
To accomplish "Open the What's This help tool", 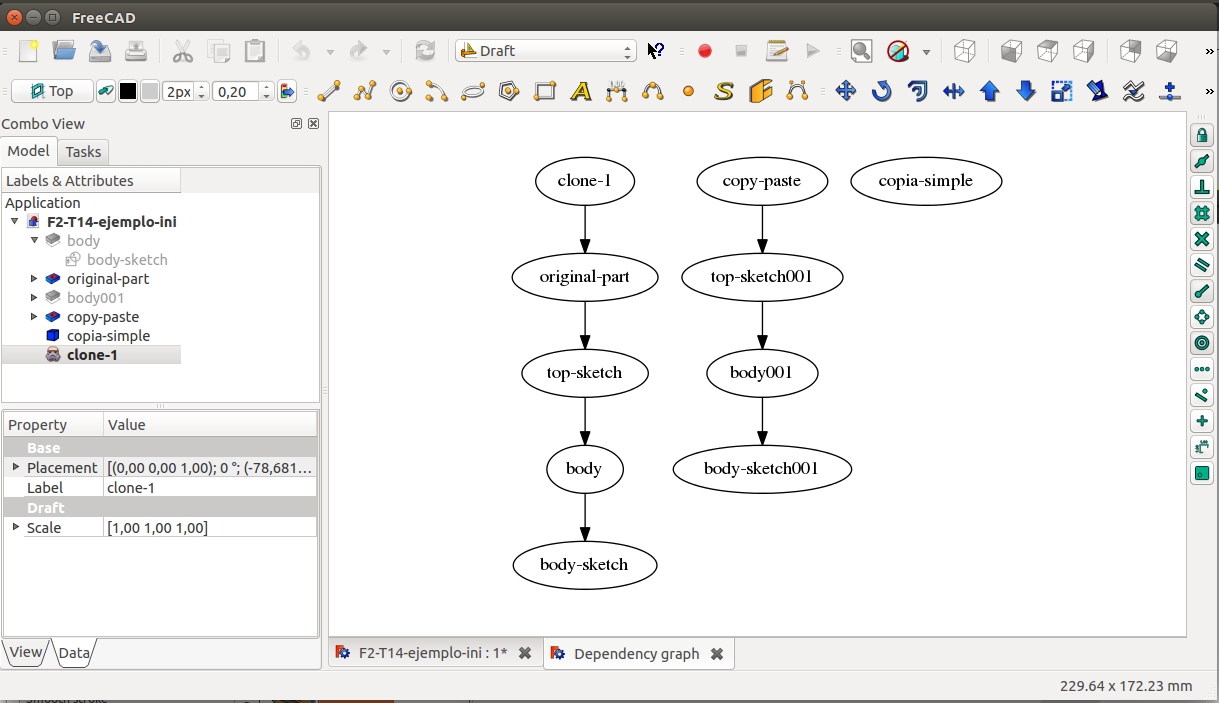I will click(x=656, y=51).
